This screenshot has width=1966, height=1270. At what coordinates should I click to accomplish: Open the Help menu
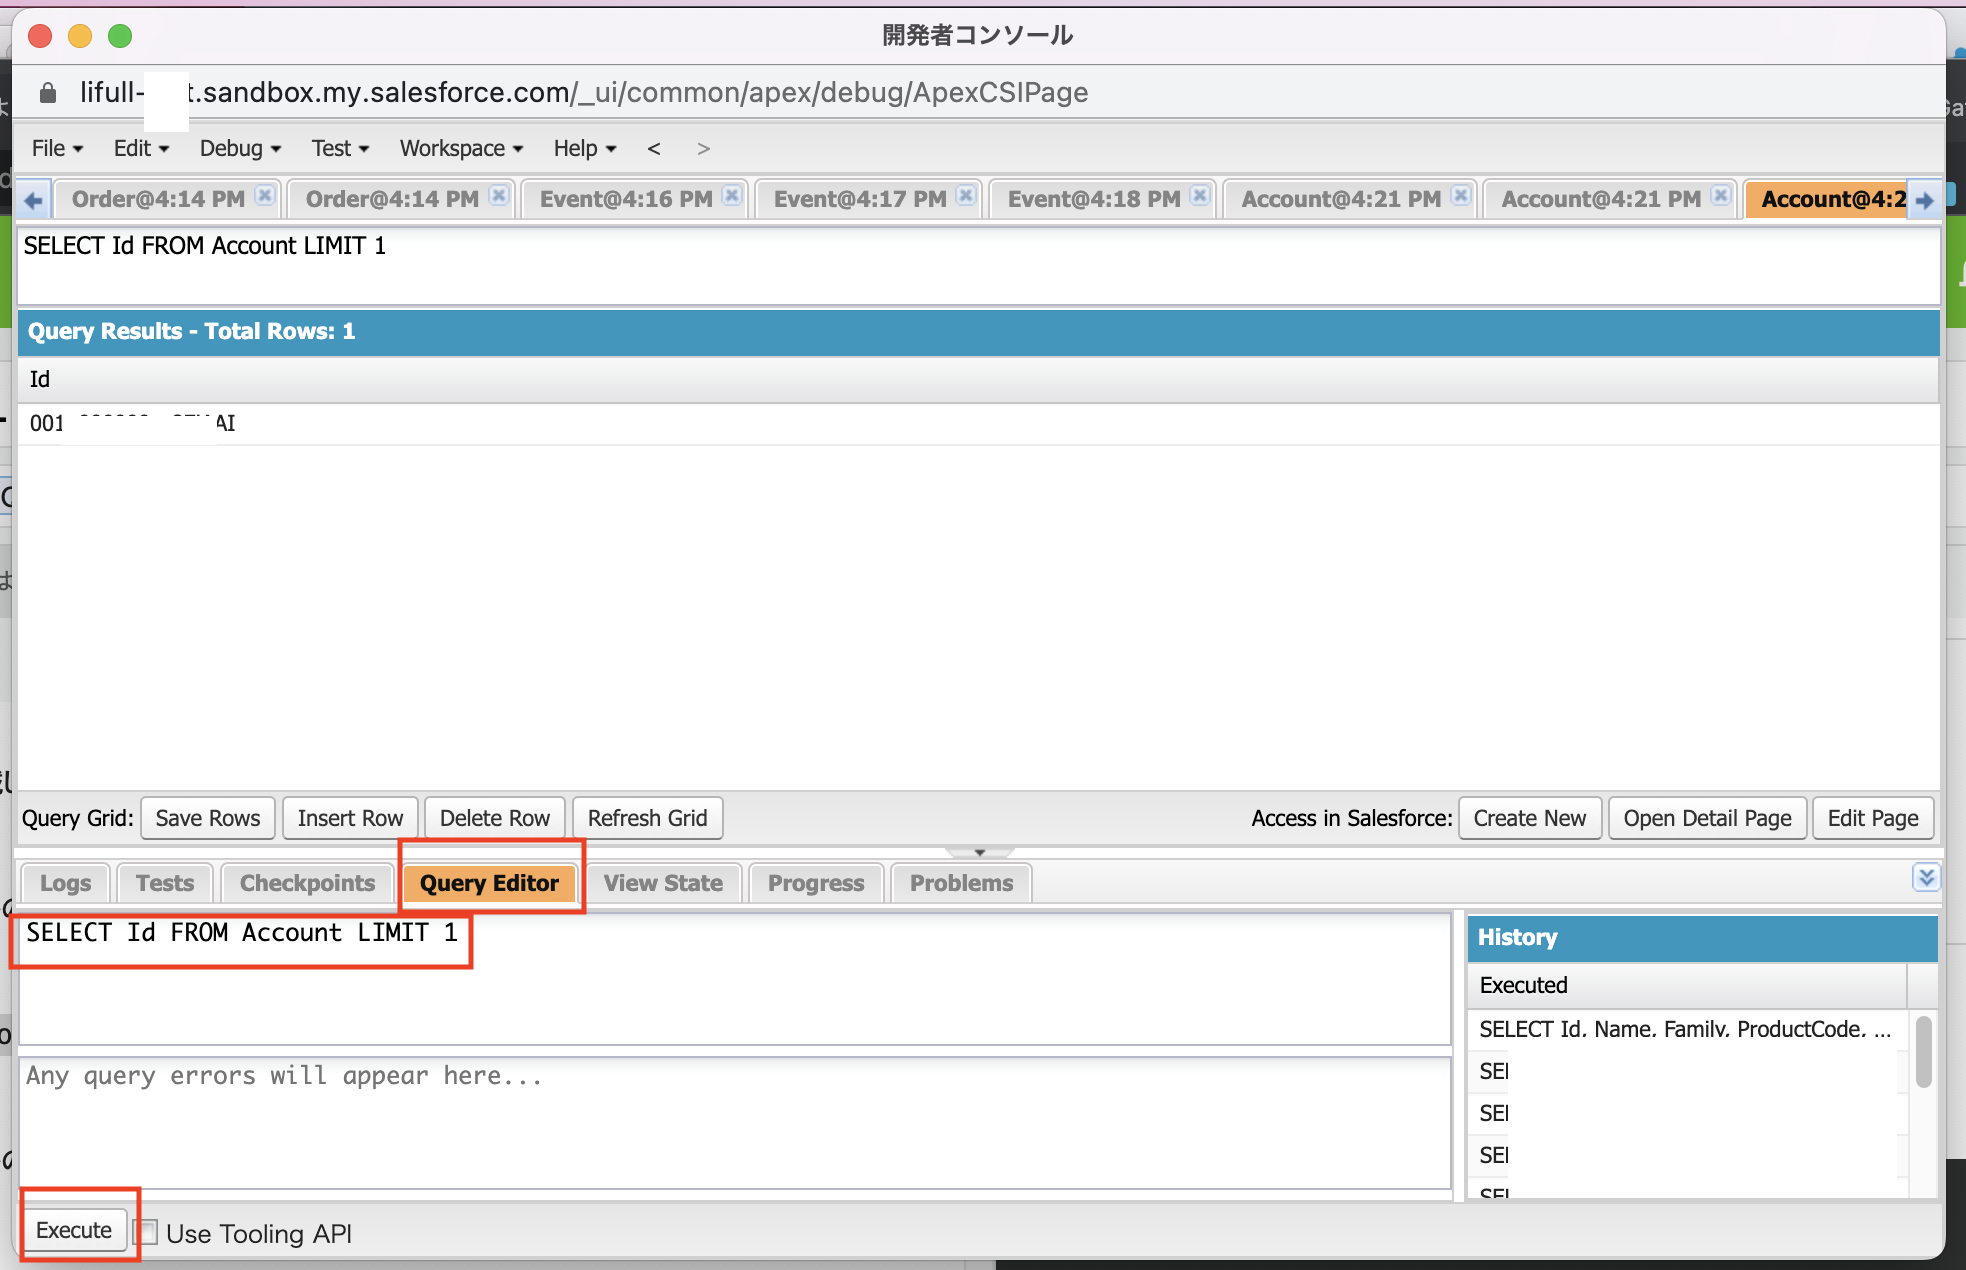click(x=585, y=149)
